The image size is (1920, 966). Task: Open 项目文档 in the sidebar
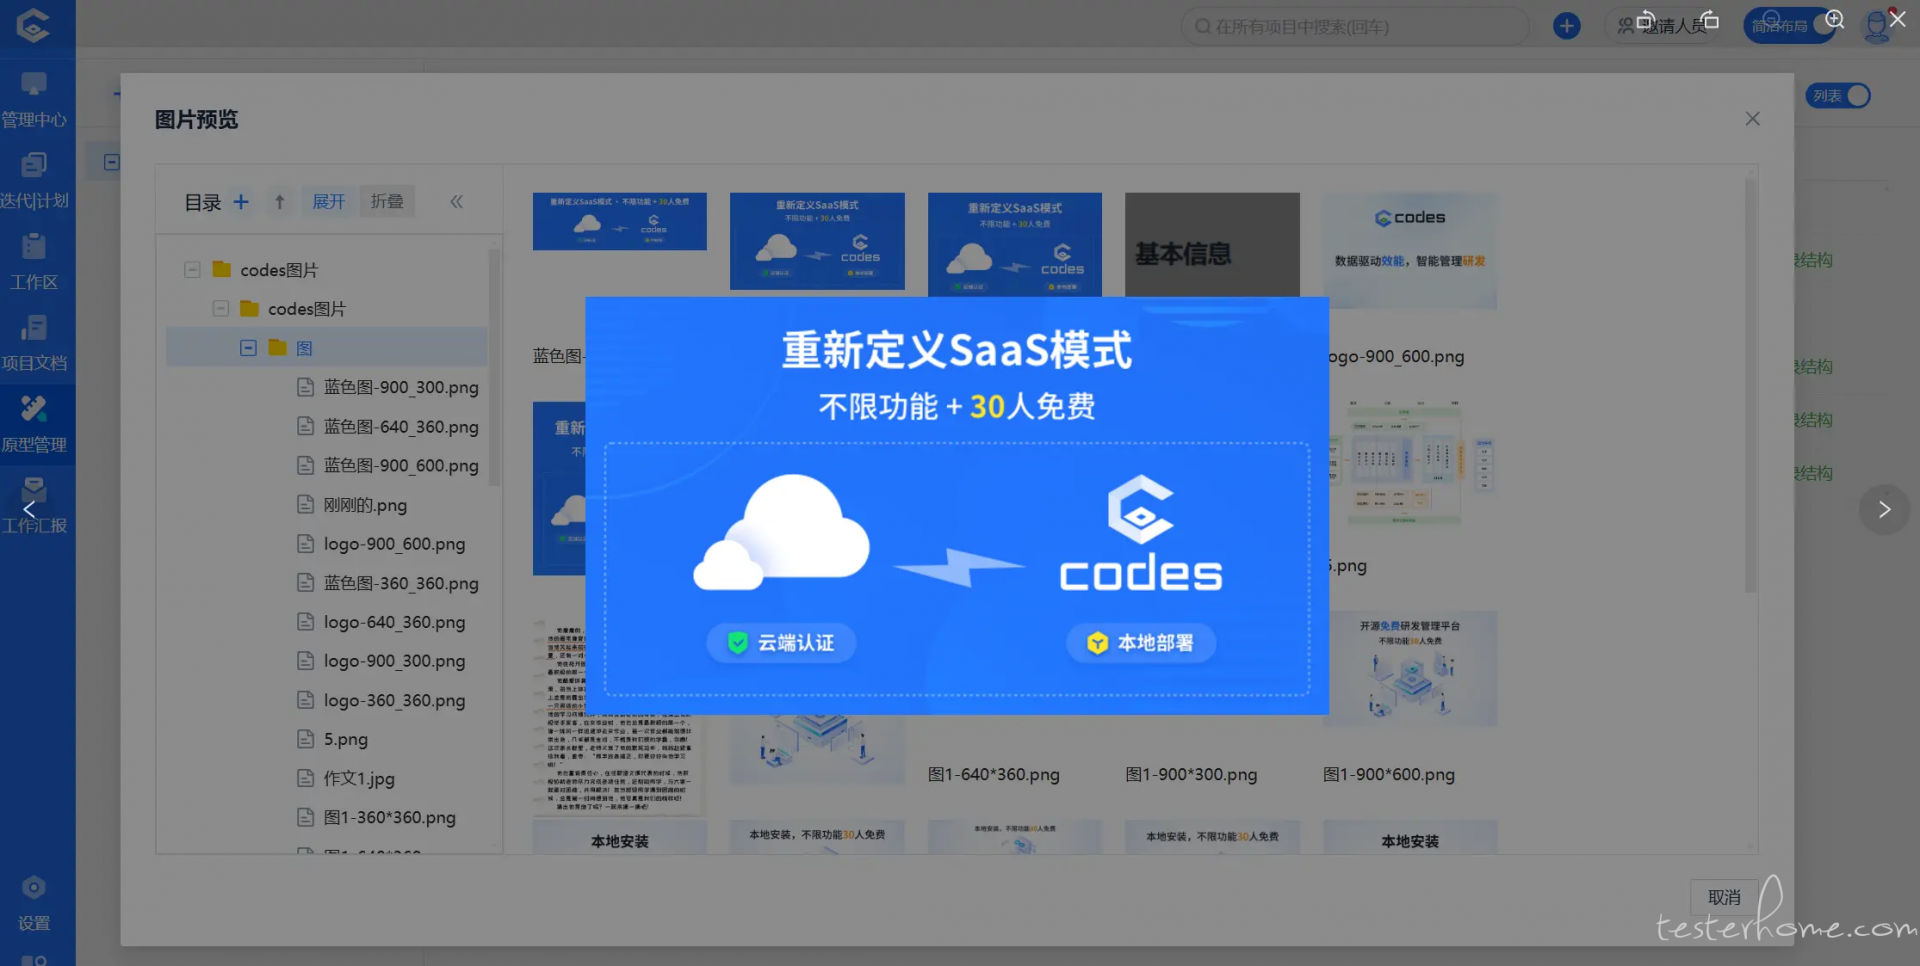tap(34, 344)
